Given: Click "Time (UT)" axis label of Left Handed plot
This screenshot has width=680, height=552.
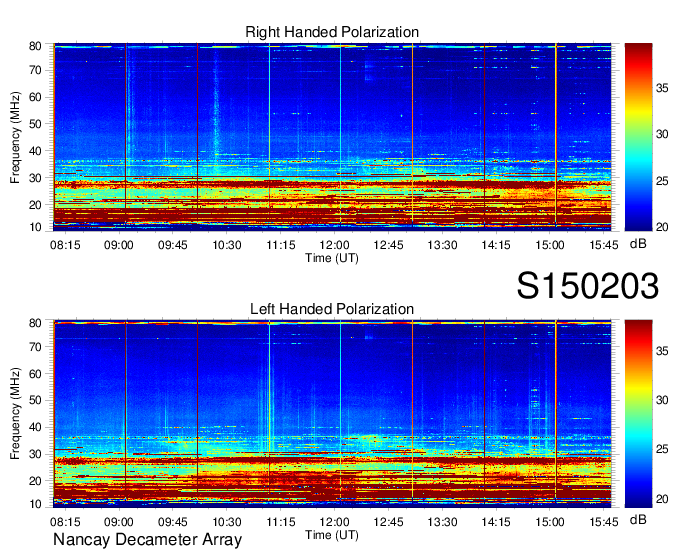Looking at the screenshot, I should tap(332, 535).
